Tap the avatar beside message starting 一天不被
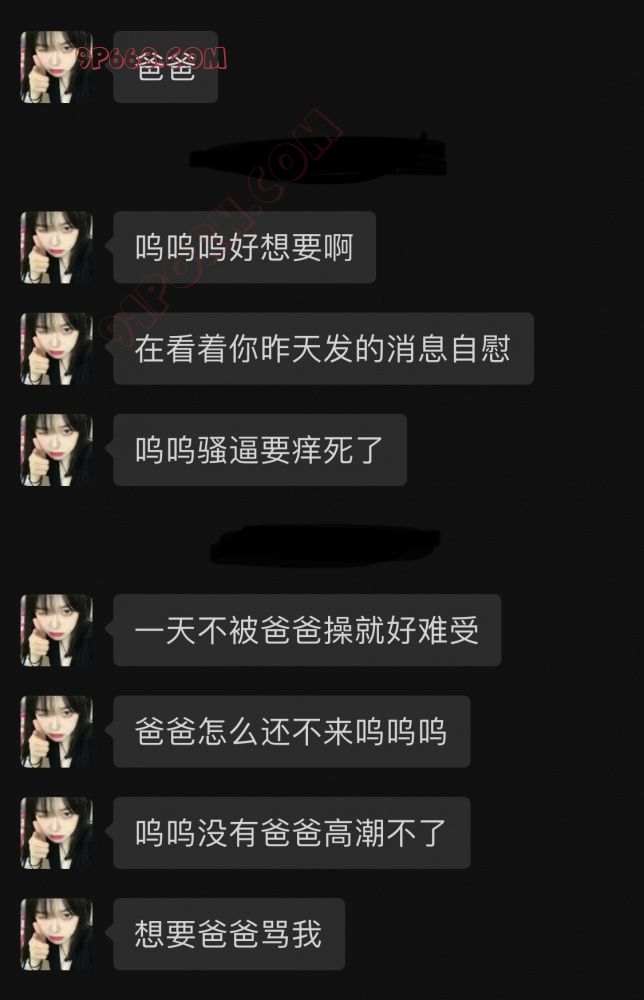The height and width of the screenshot is (1000, 644). pyautogui.click(x=57, y=631)
